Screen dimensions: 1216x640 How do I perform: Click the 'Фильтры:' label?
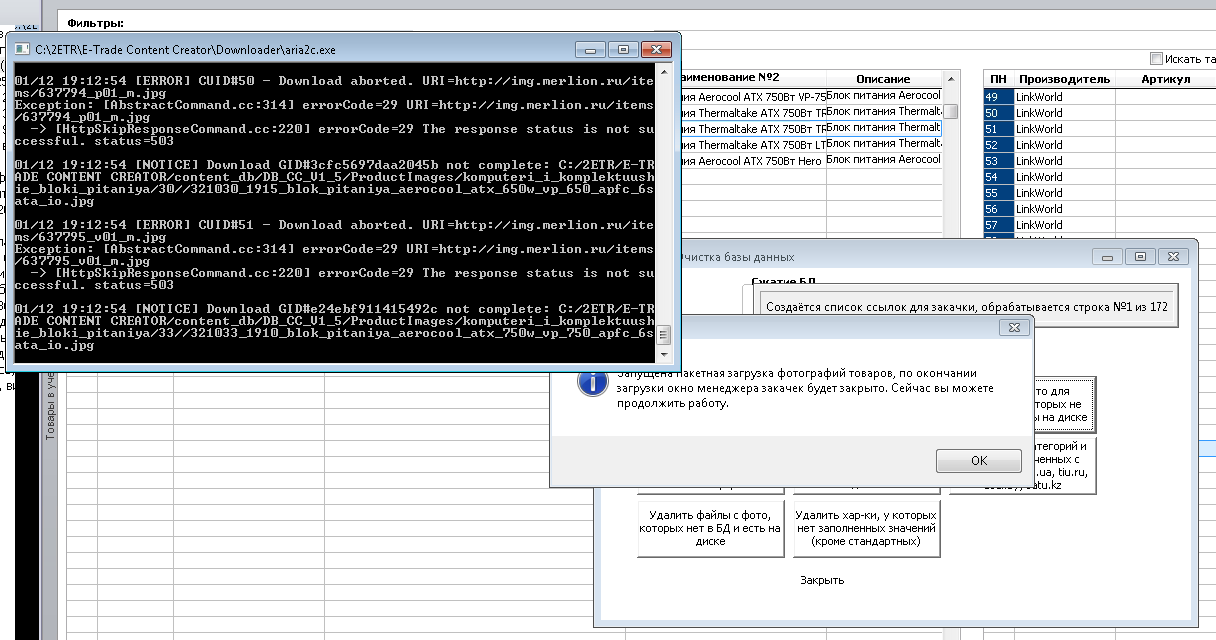[95, 22]
